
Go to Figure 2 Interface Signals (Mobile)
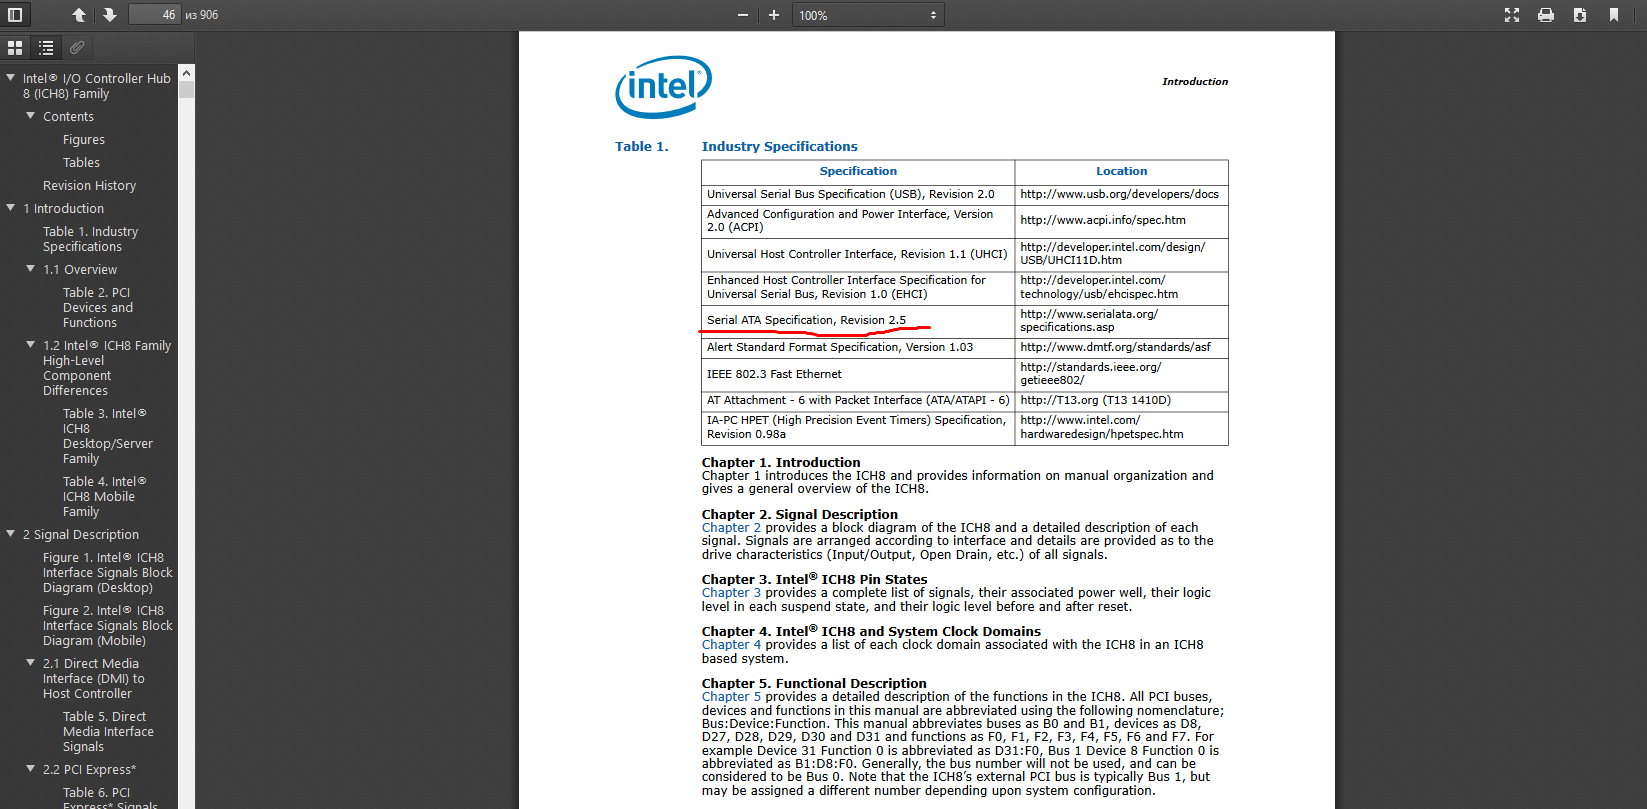[x=108, y=626]
